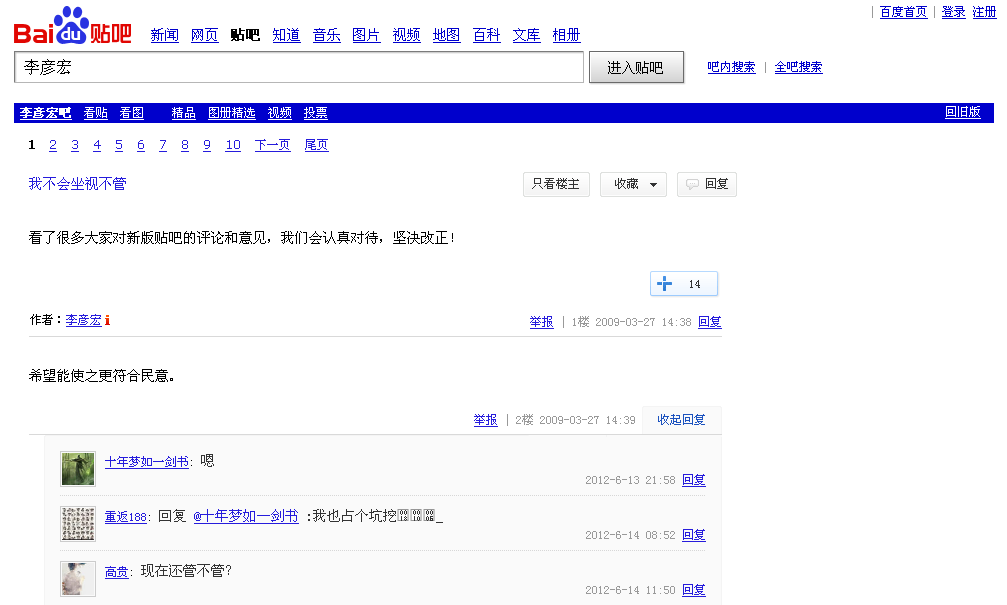Open 音乐 in top navigation

tap(326, 35)
